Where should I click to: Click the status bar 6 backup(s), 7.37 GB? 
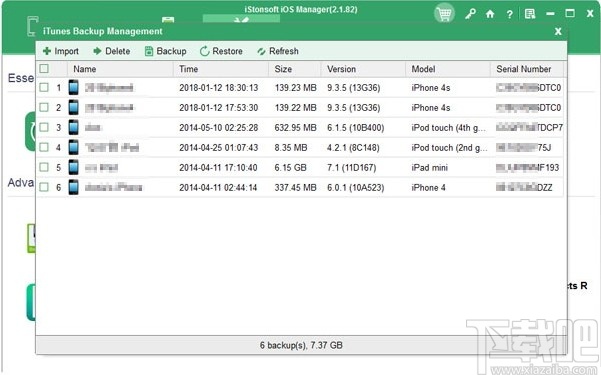[301, 345]
